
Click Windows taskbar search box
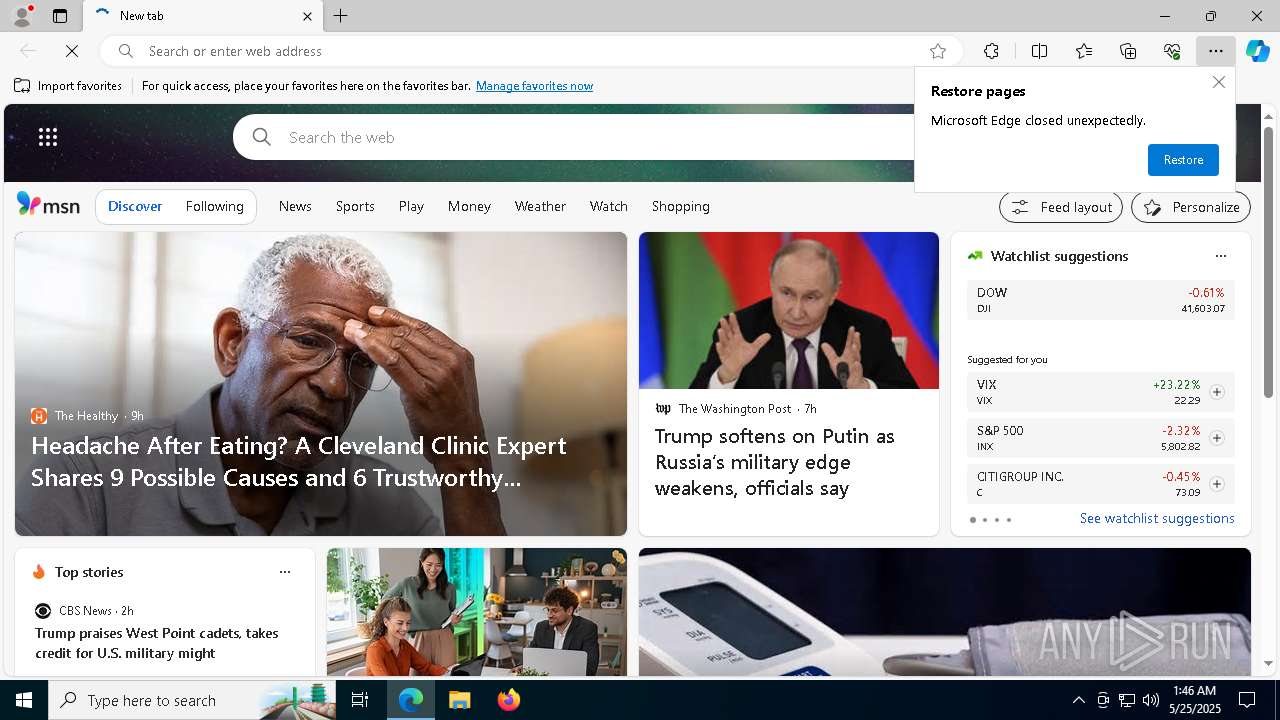tap(192, 700)
